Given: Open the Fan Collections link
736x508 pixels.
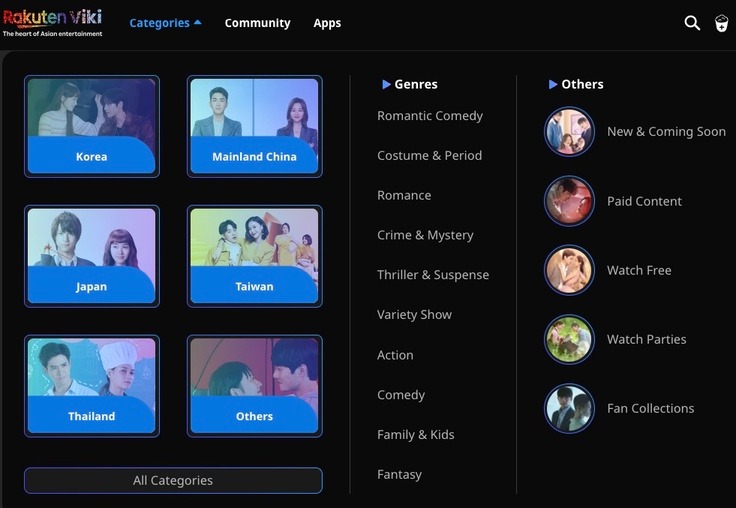Looking at the screenshot, I should pyautogui.click(x=651, y=408).
